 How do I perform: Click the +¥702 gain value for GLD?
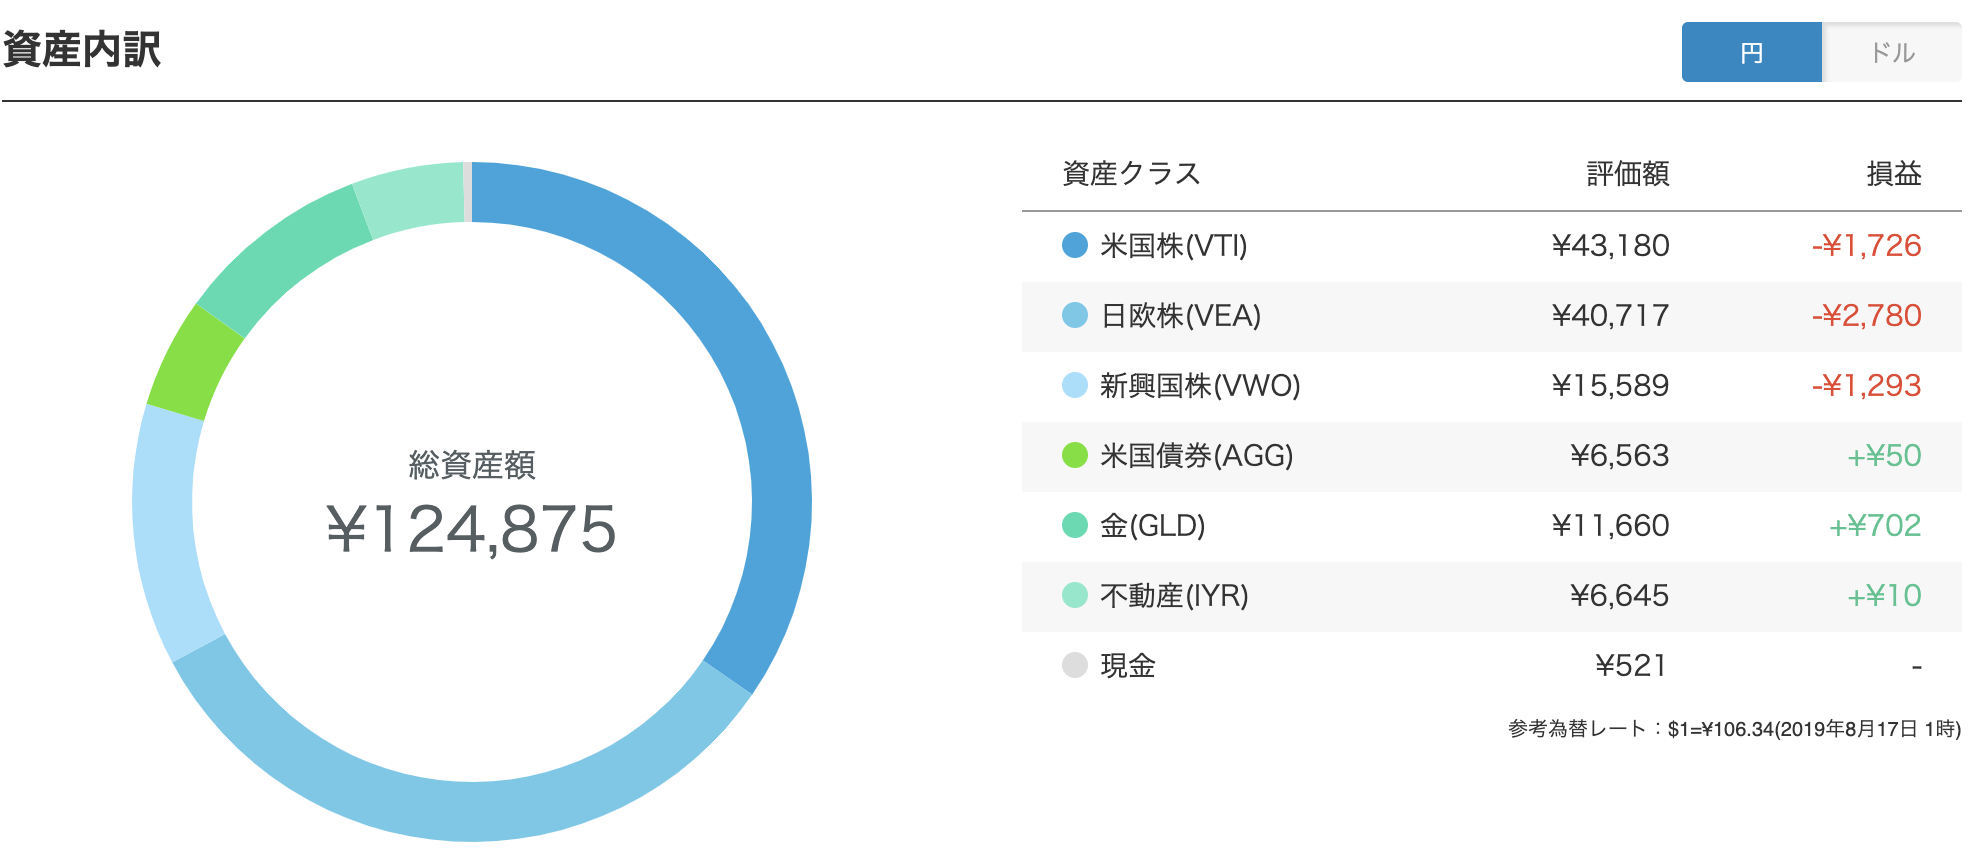pyautogui.click(x=1875, y=525)
